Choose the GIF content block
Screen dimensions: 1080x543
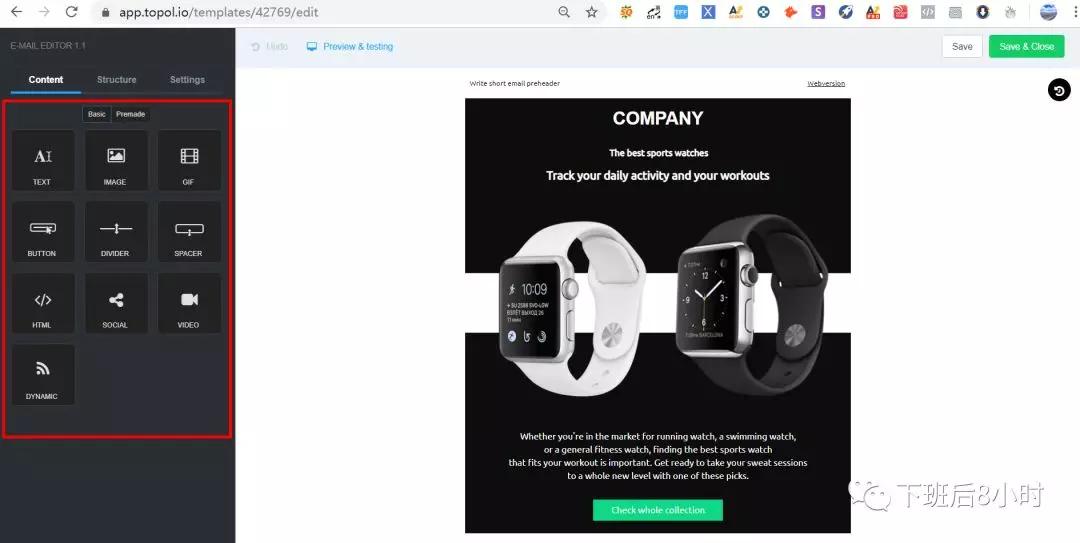(189, 161)
